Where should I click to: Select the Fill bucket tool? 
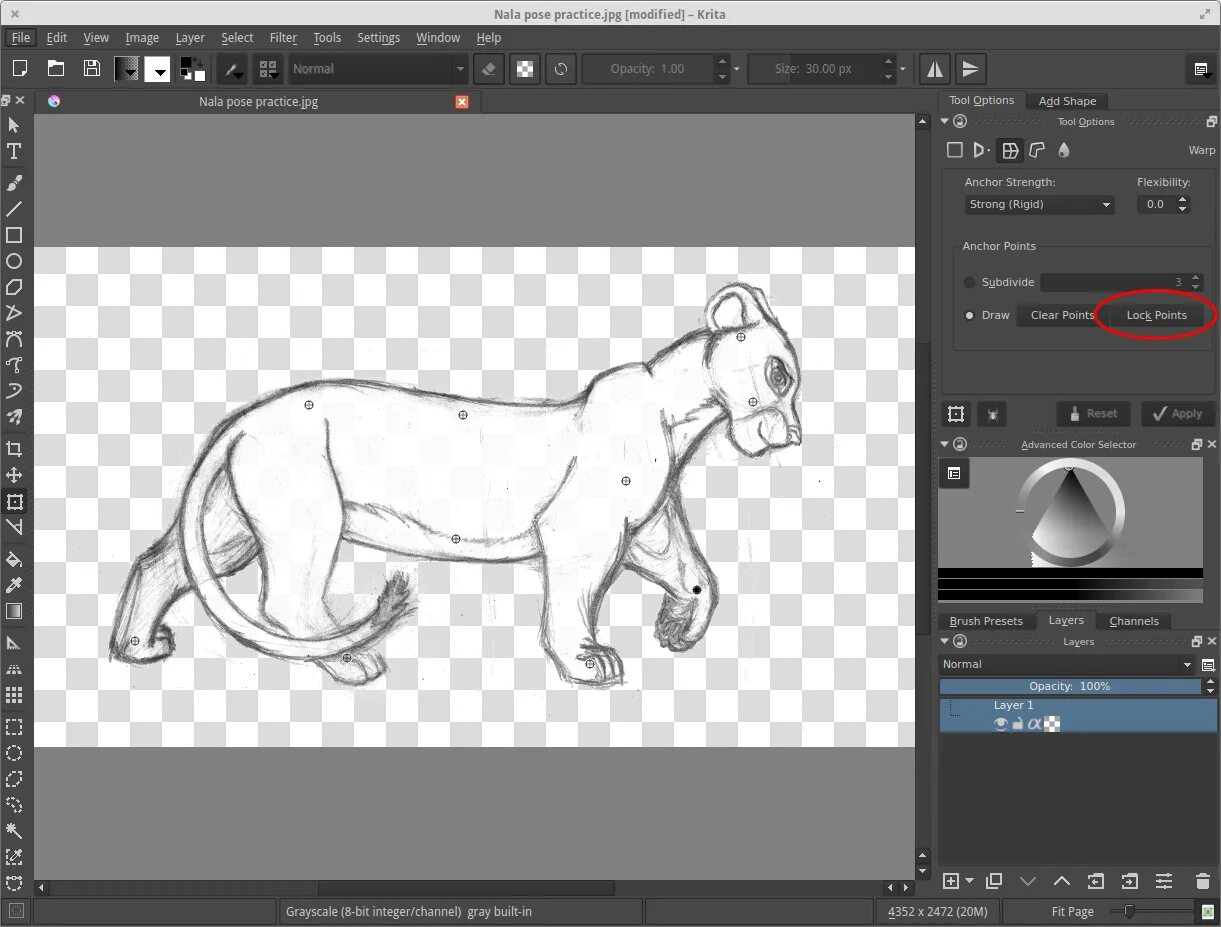tap(14, 559)
